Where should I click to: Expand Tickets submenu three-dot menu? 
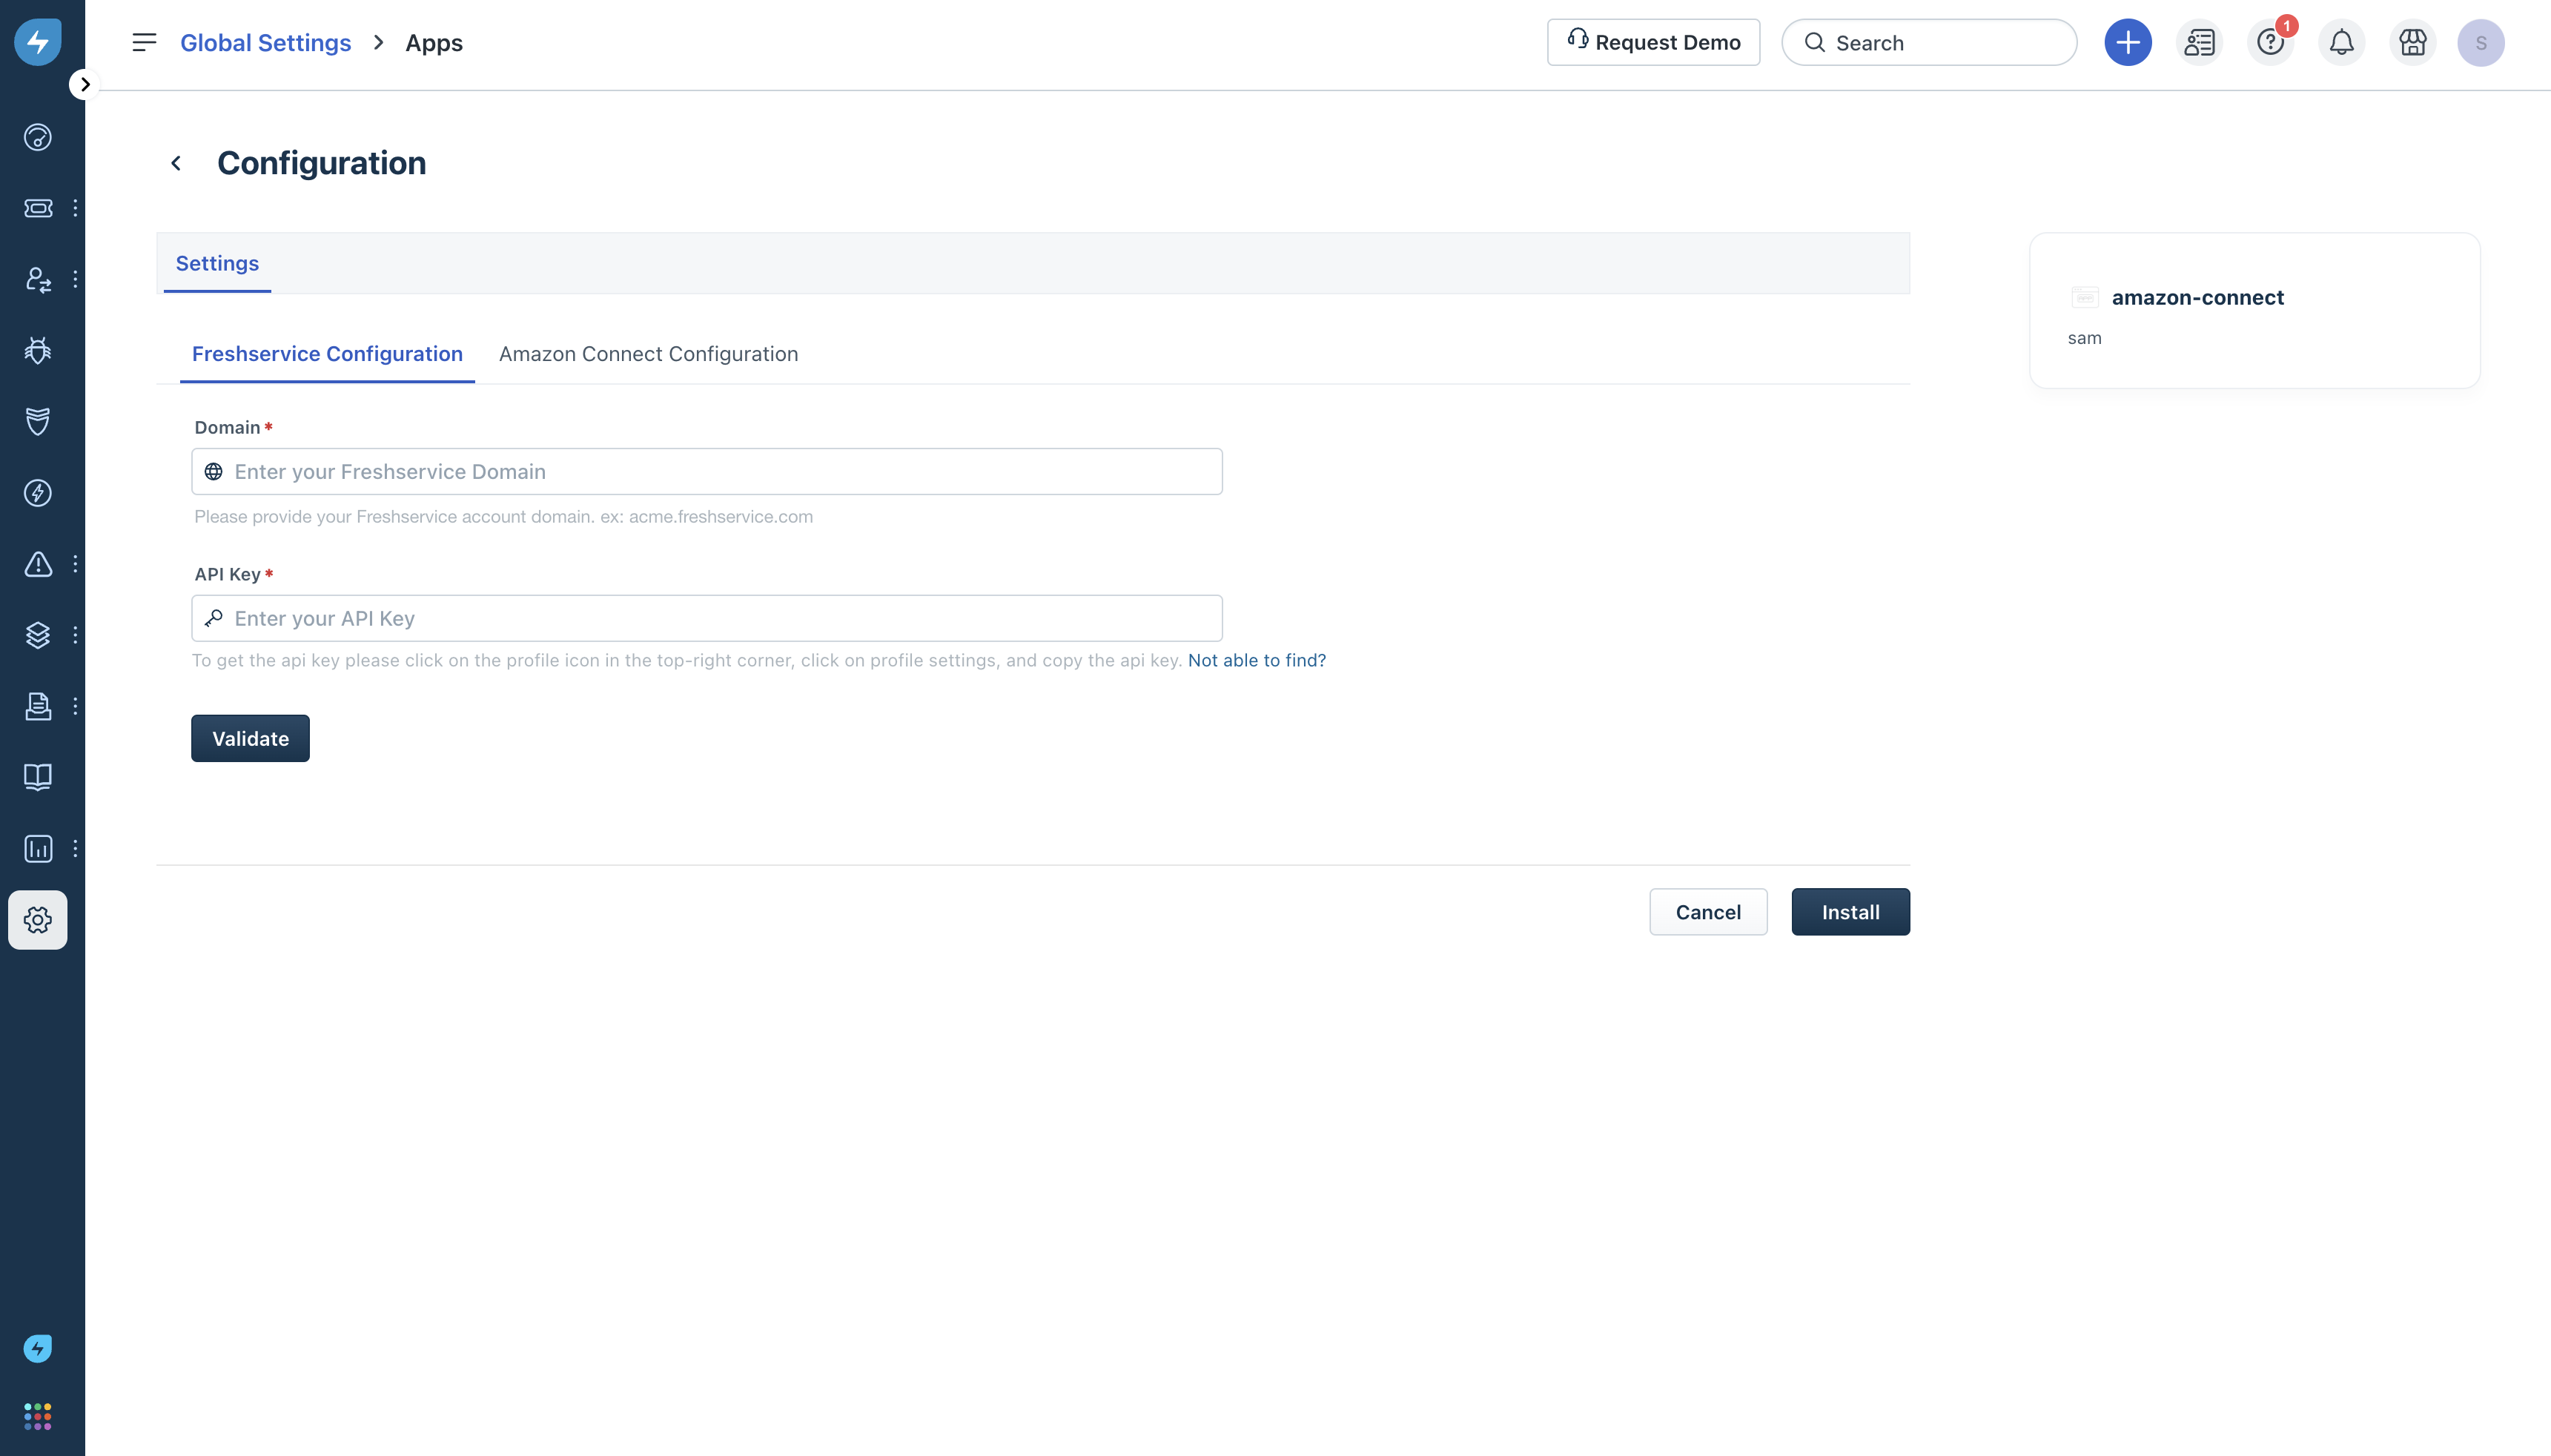(x=75, y=208)
